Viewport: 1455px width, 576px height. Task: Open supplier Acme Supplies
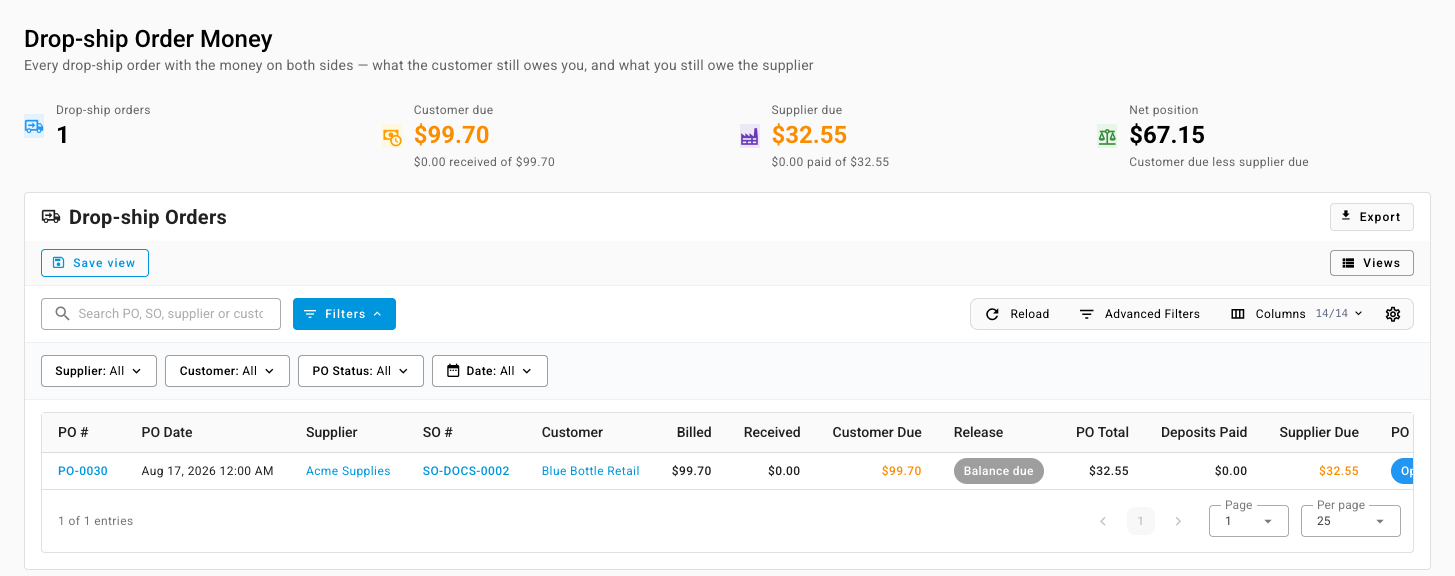point(348,471)
